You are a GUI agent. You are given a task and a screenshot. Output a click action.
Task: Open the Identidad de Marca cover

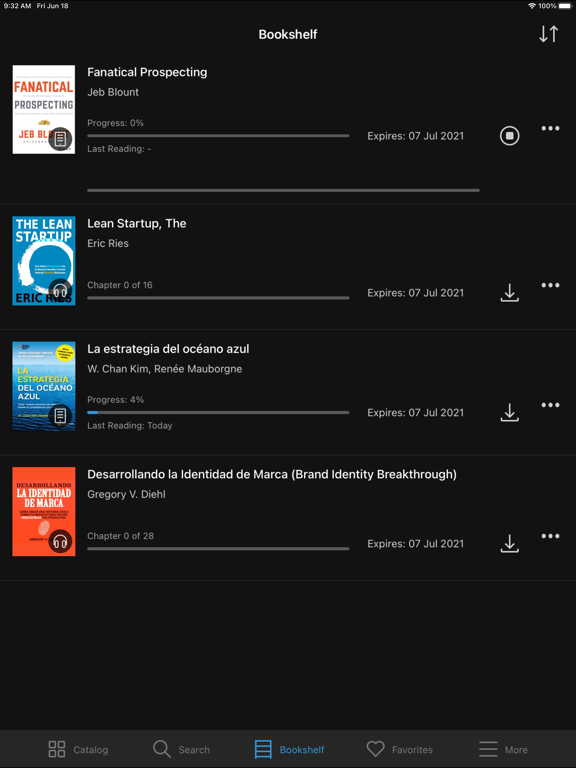click(44, 511)
